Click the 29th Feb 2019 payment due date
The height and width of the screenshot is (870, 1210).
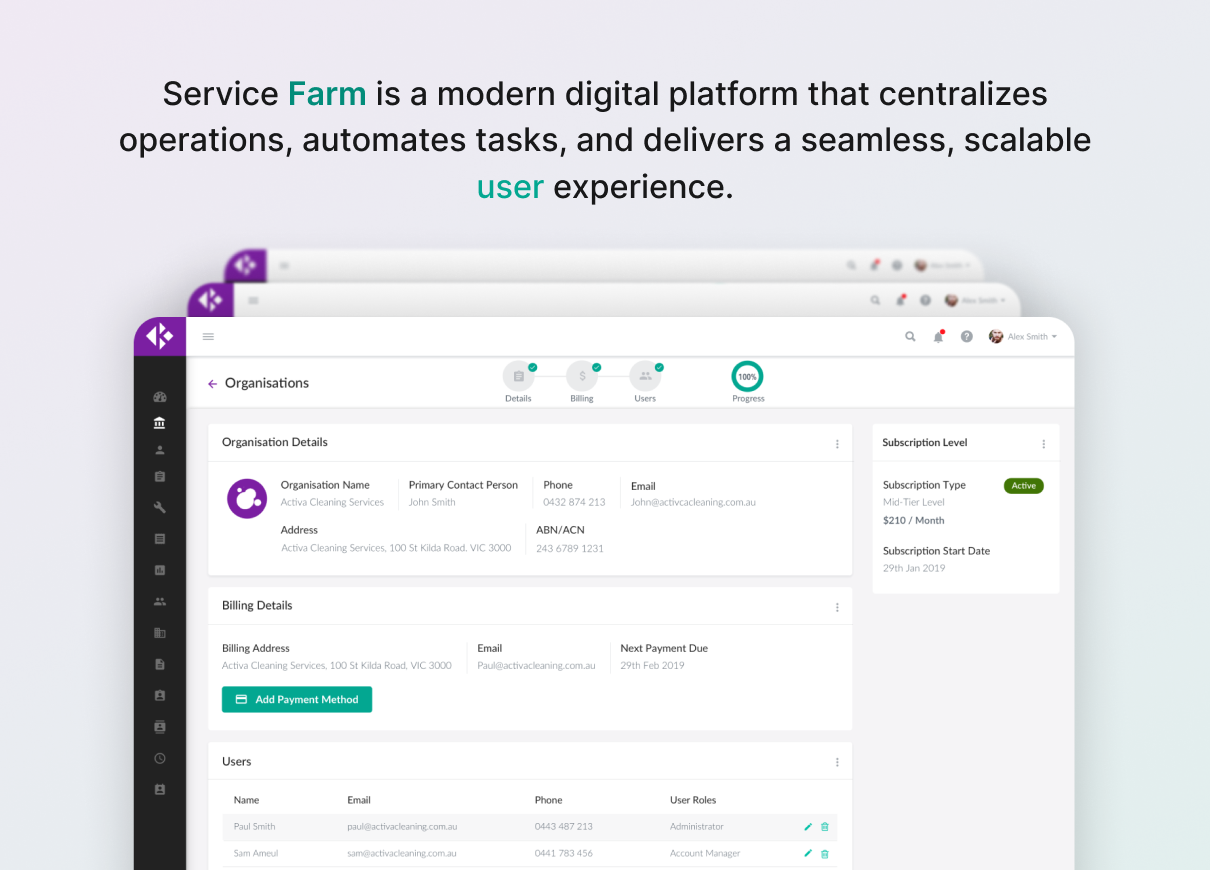click(652, 665)
